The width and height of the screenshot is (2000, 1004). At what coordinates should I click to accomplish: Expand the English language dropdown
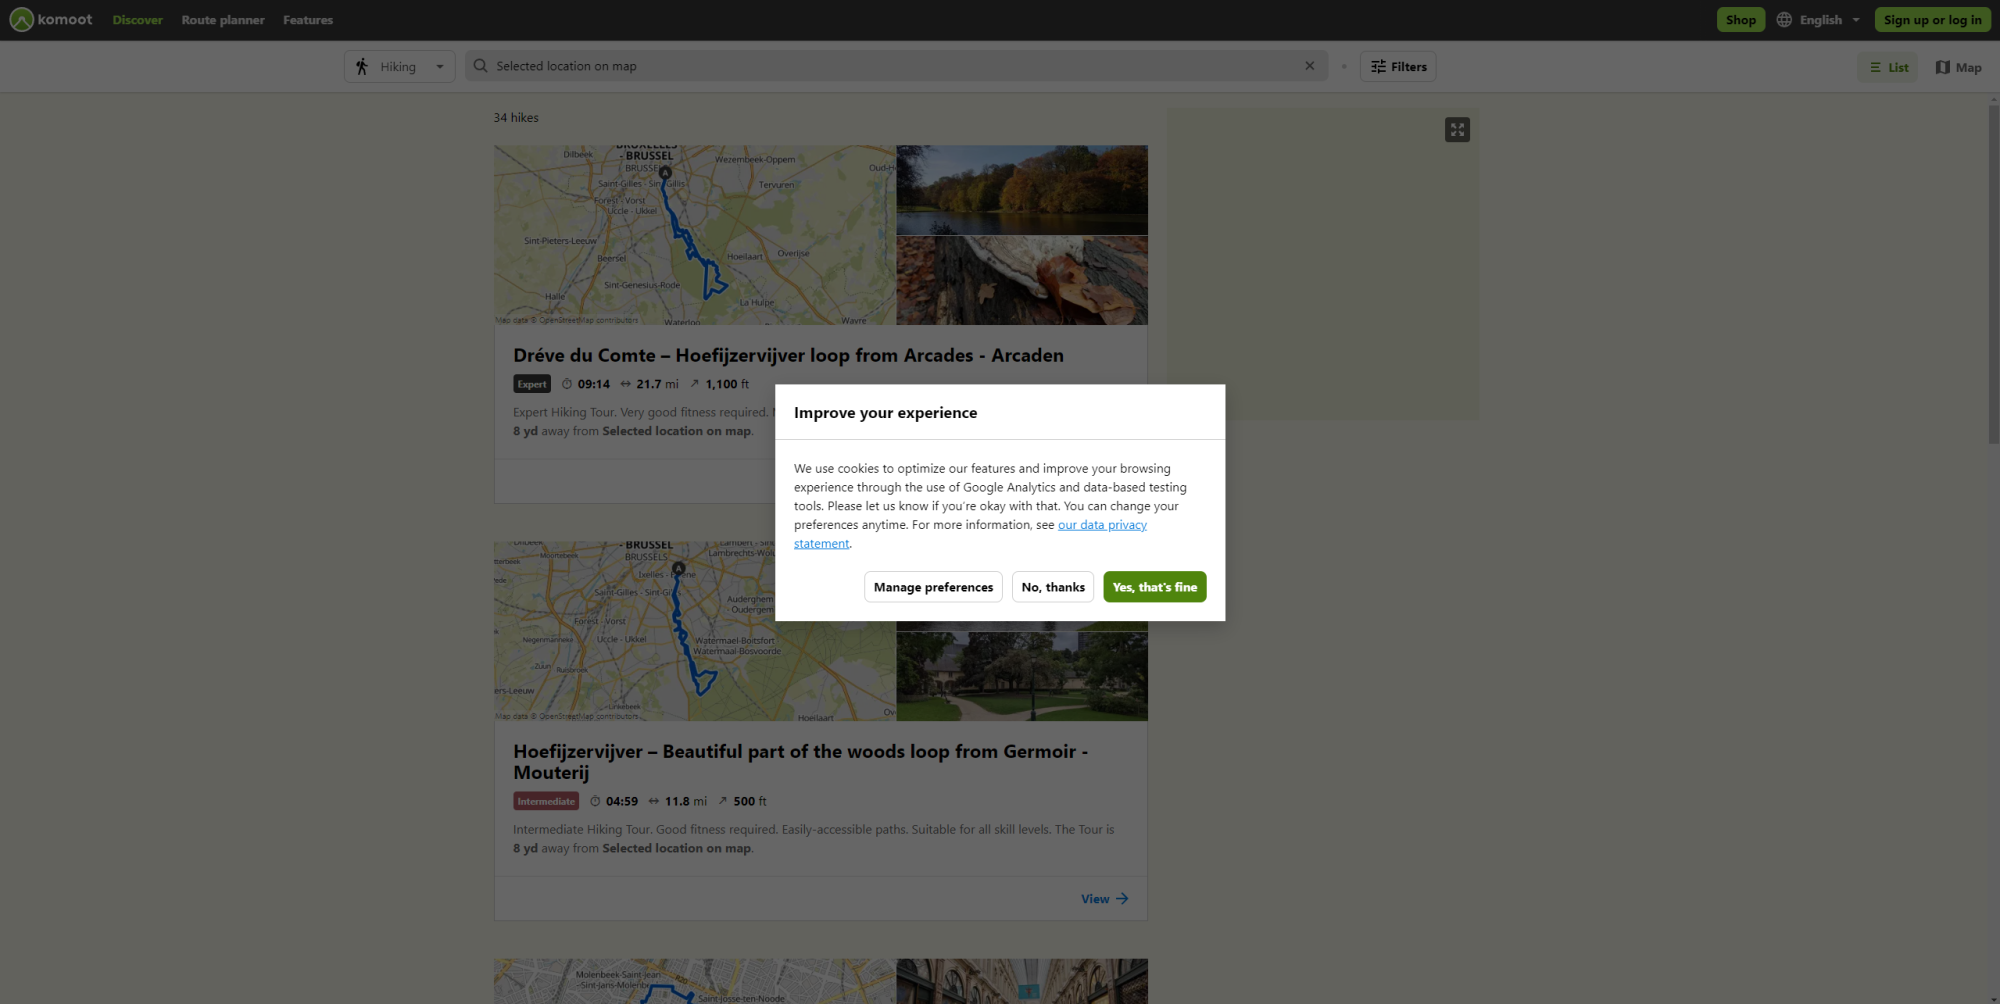1856,19
